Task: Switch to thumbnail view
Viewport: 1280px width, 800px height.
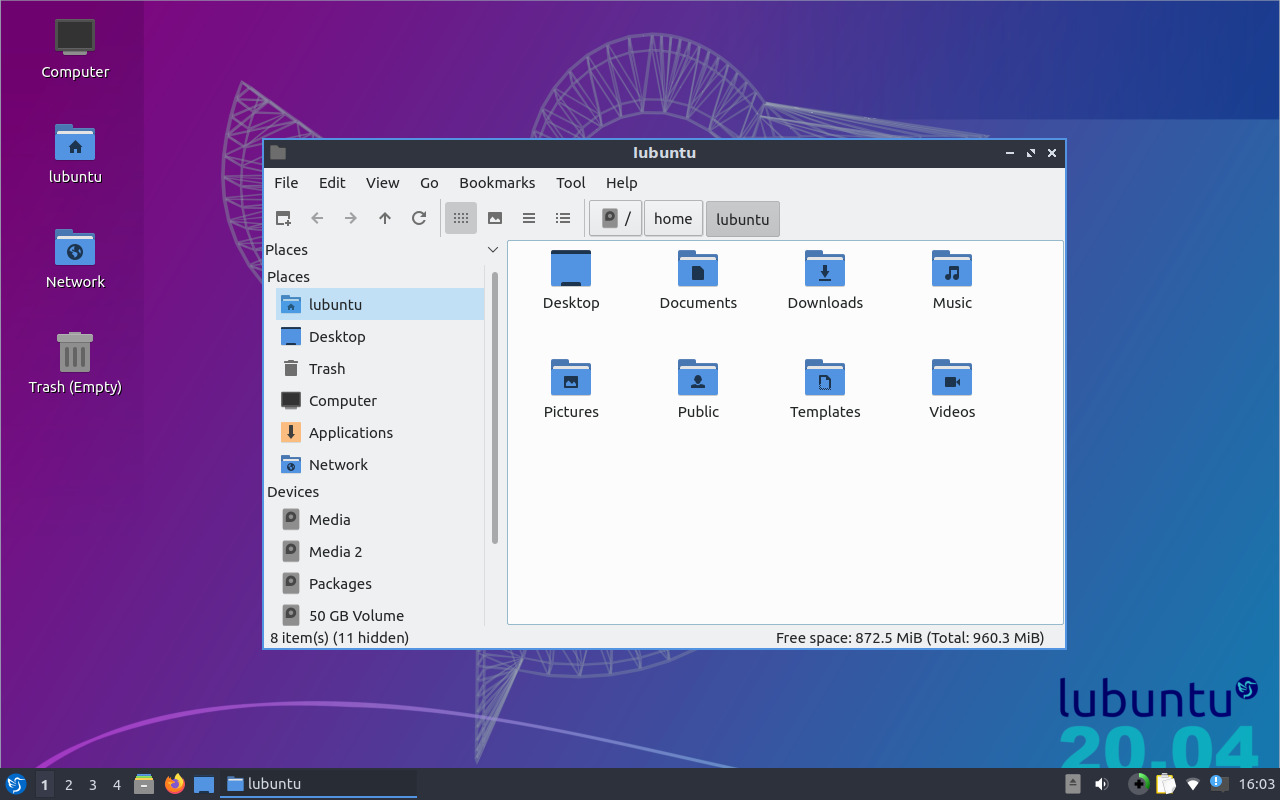Action: (494, 218)
